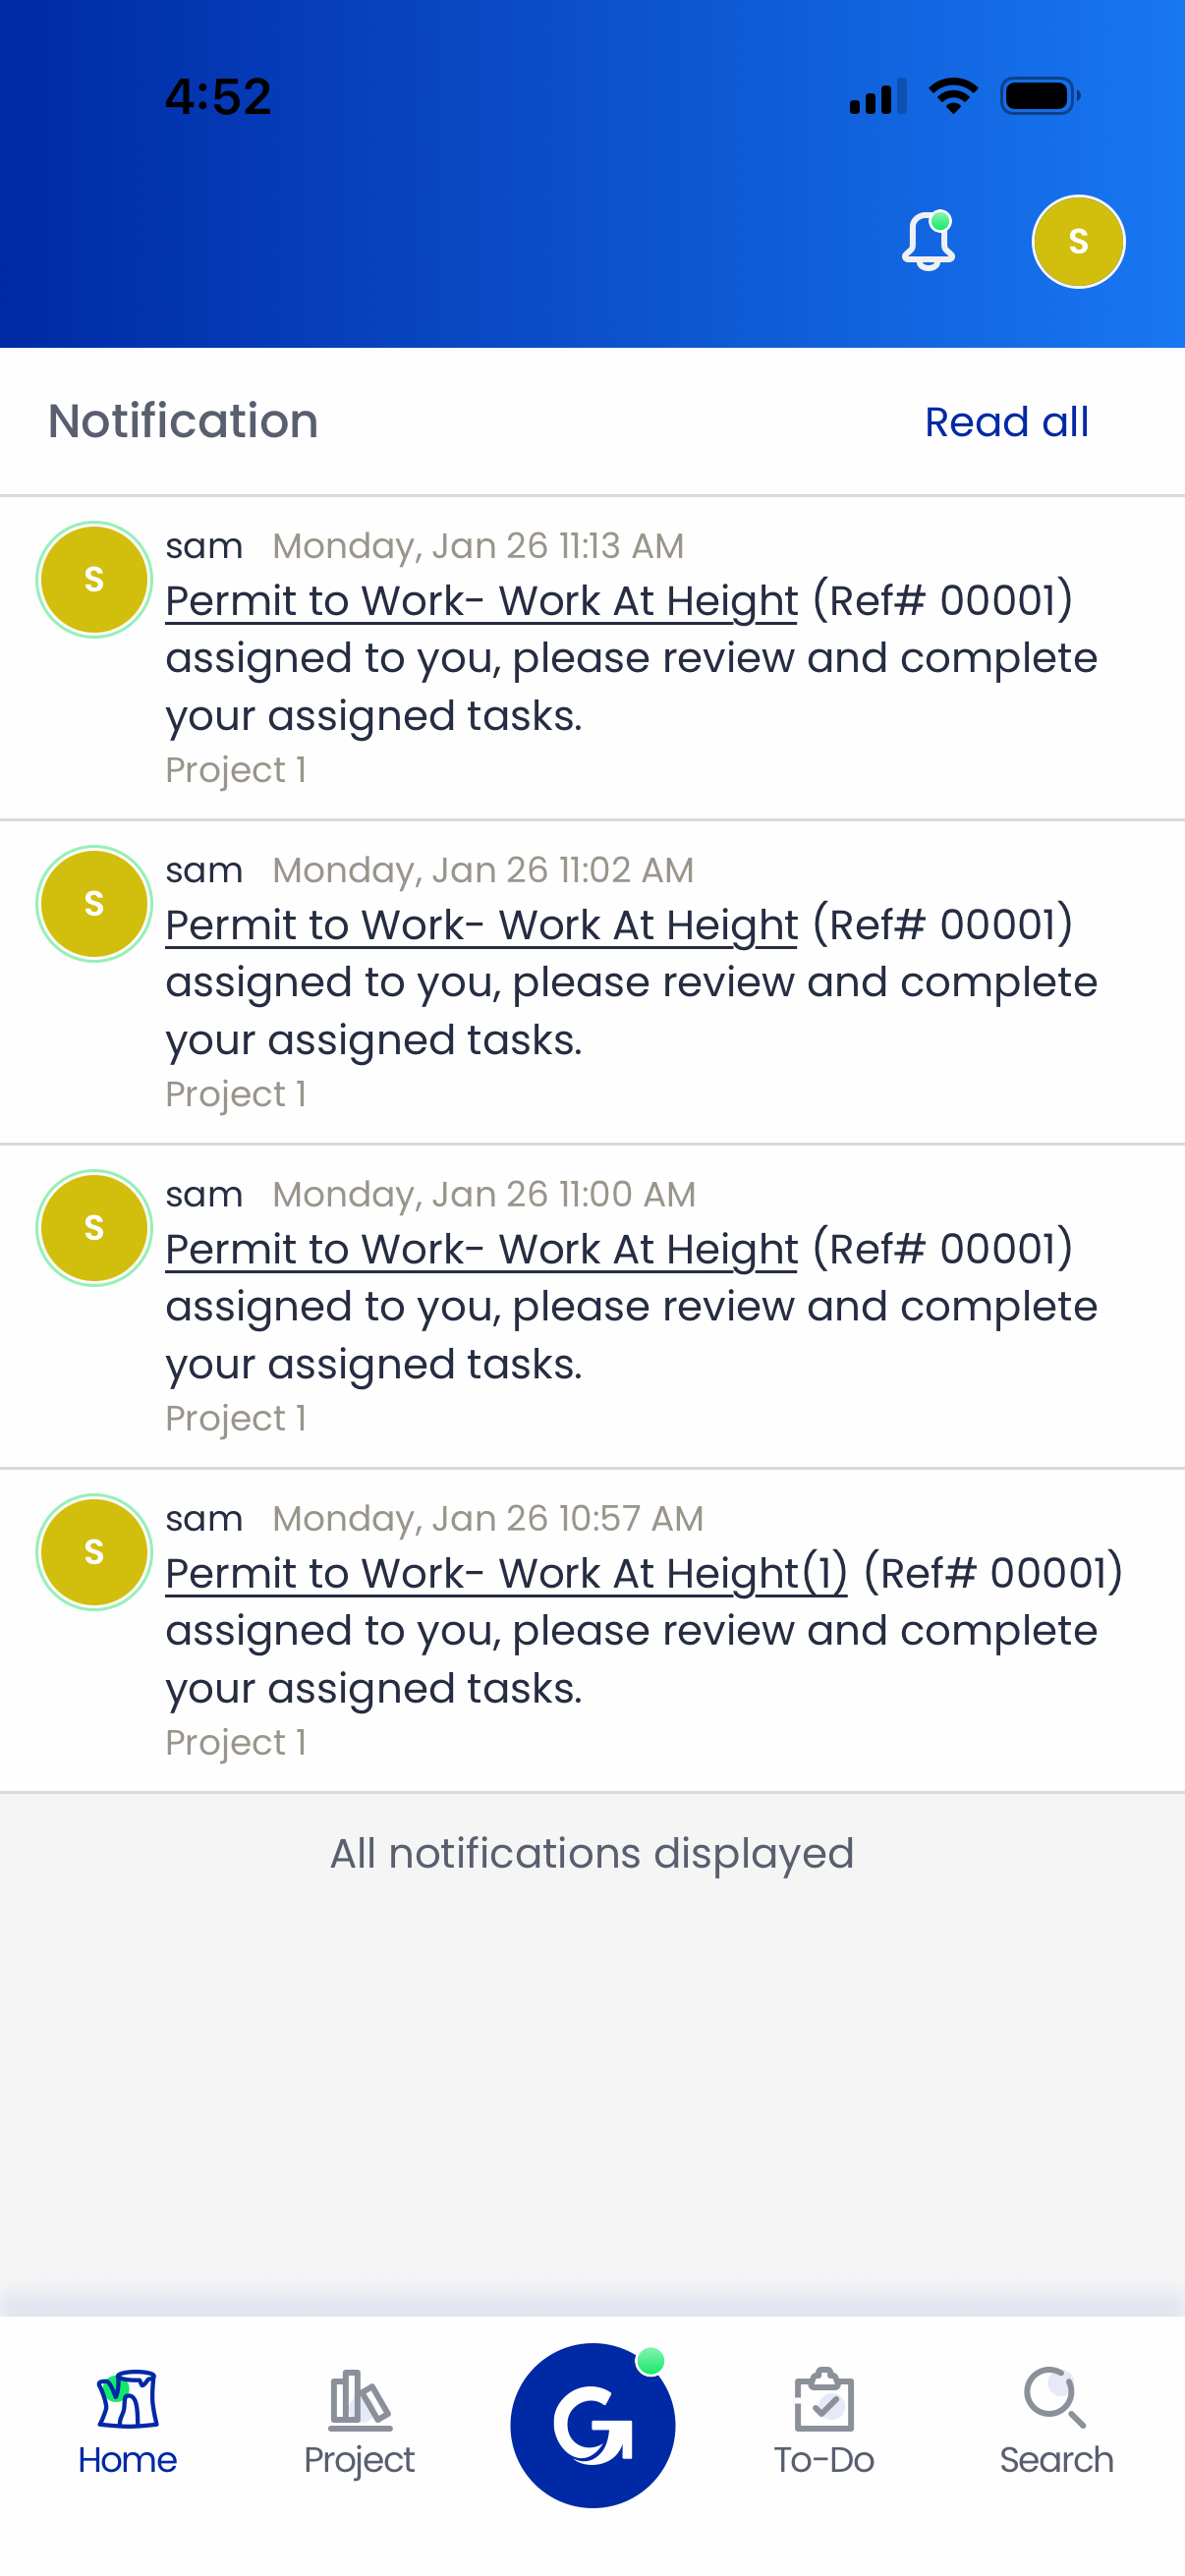Open the Home tab
This screenshot has width=1185, height=2576.
click(x=128, y=2422)
